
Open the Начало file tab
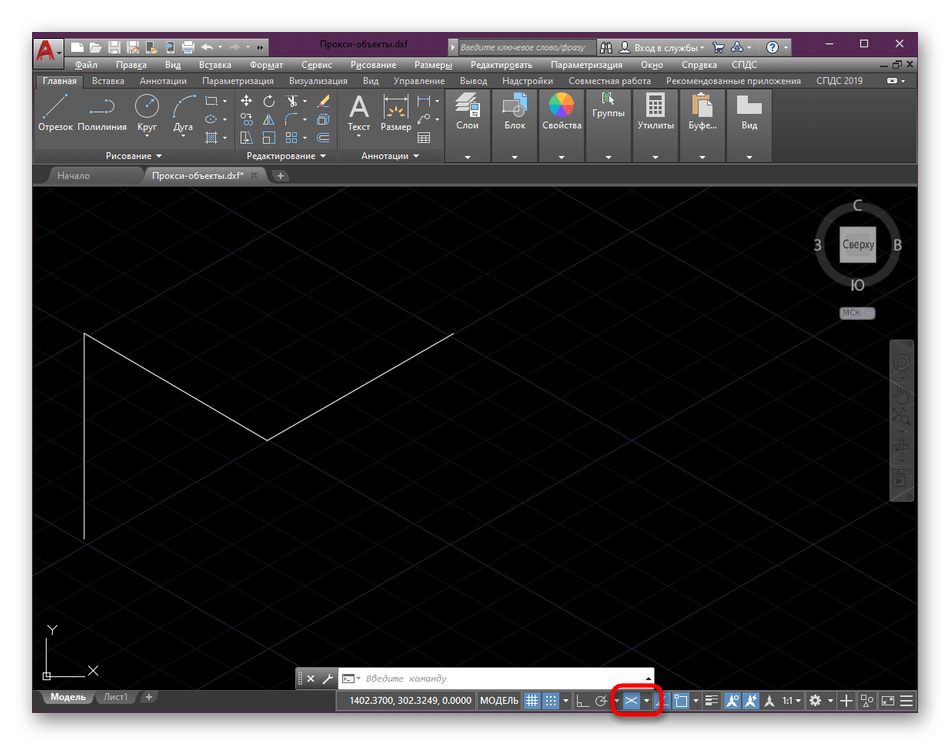(x=73, y=176)
